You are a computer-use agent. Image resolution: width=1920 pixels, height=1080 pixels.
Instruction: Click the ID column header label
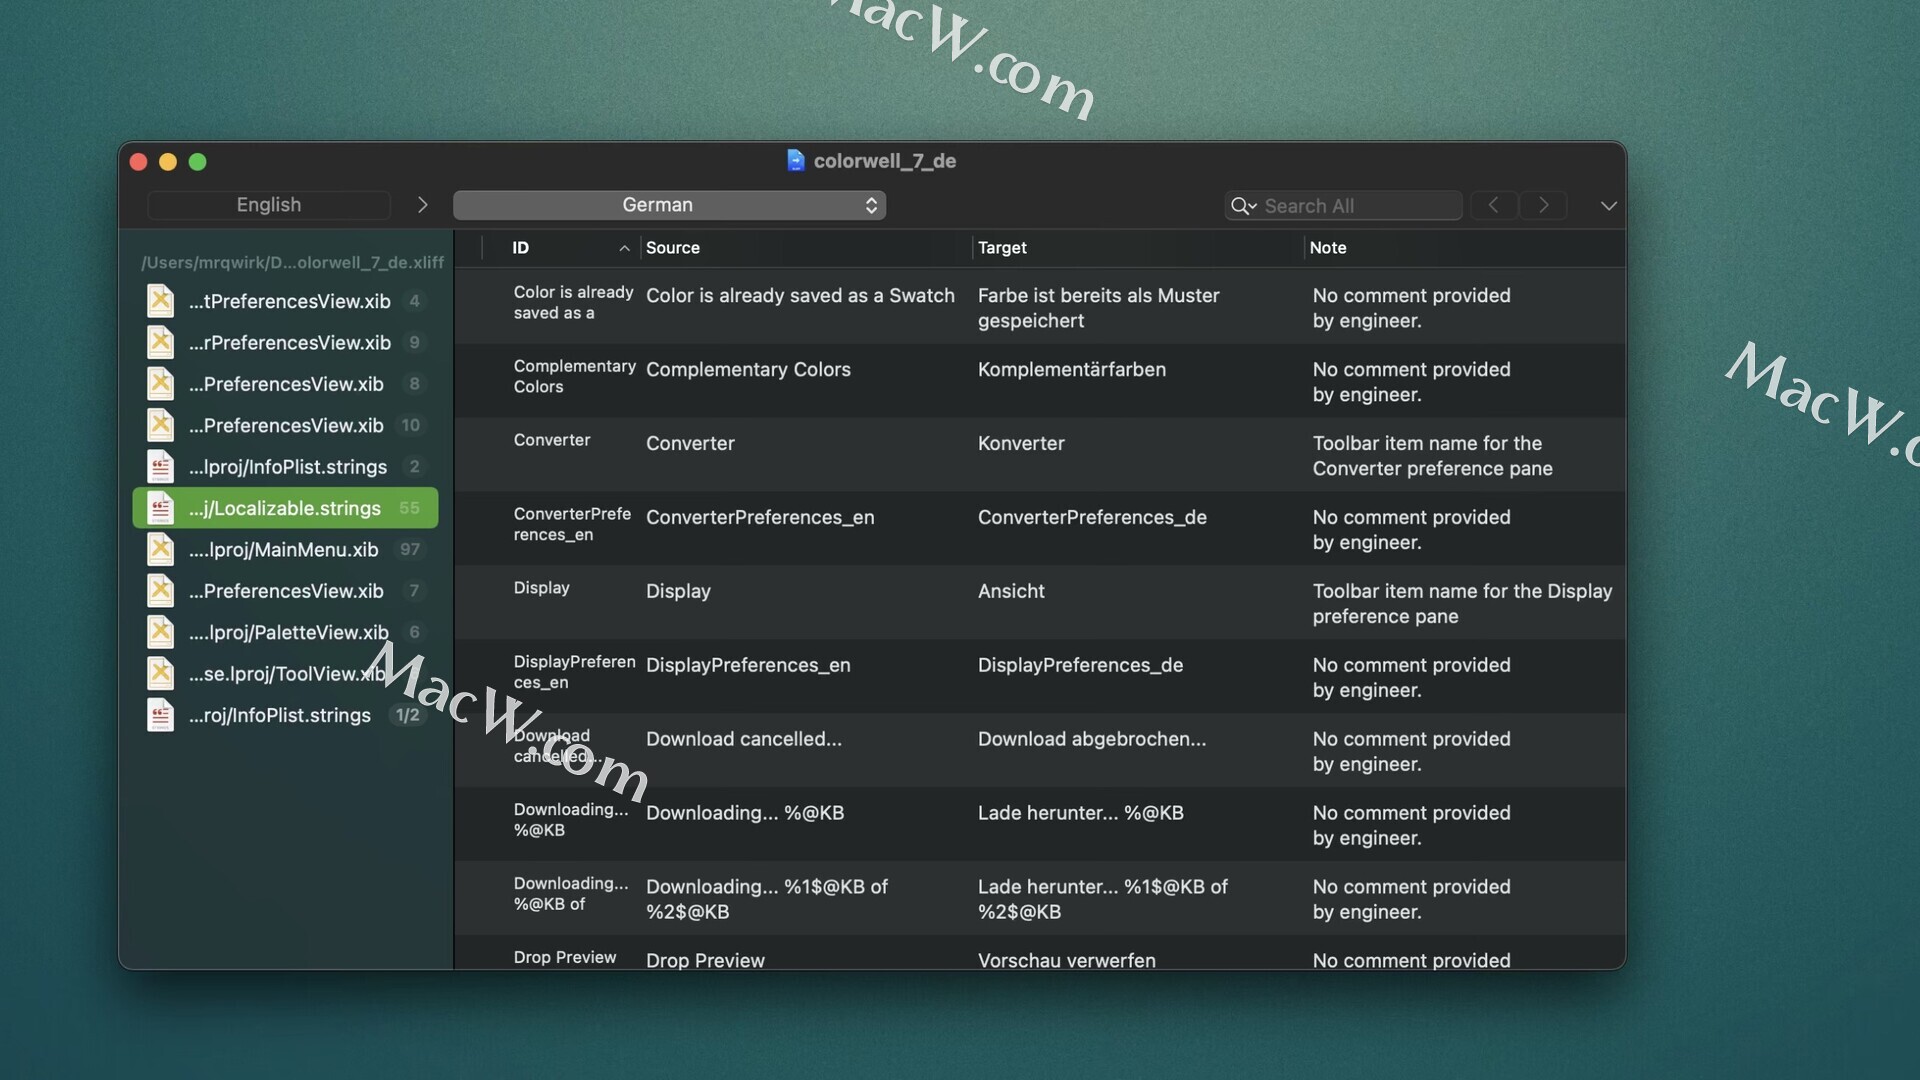521,248
